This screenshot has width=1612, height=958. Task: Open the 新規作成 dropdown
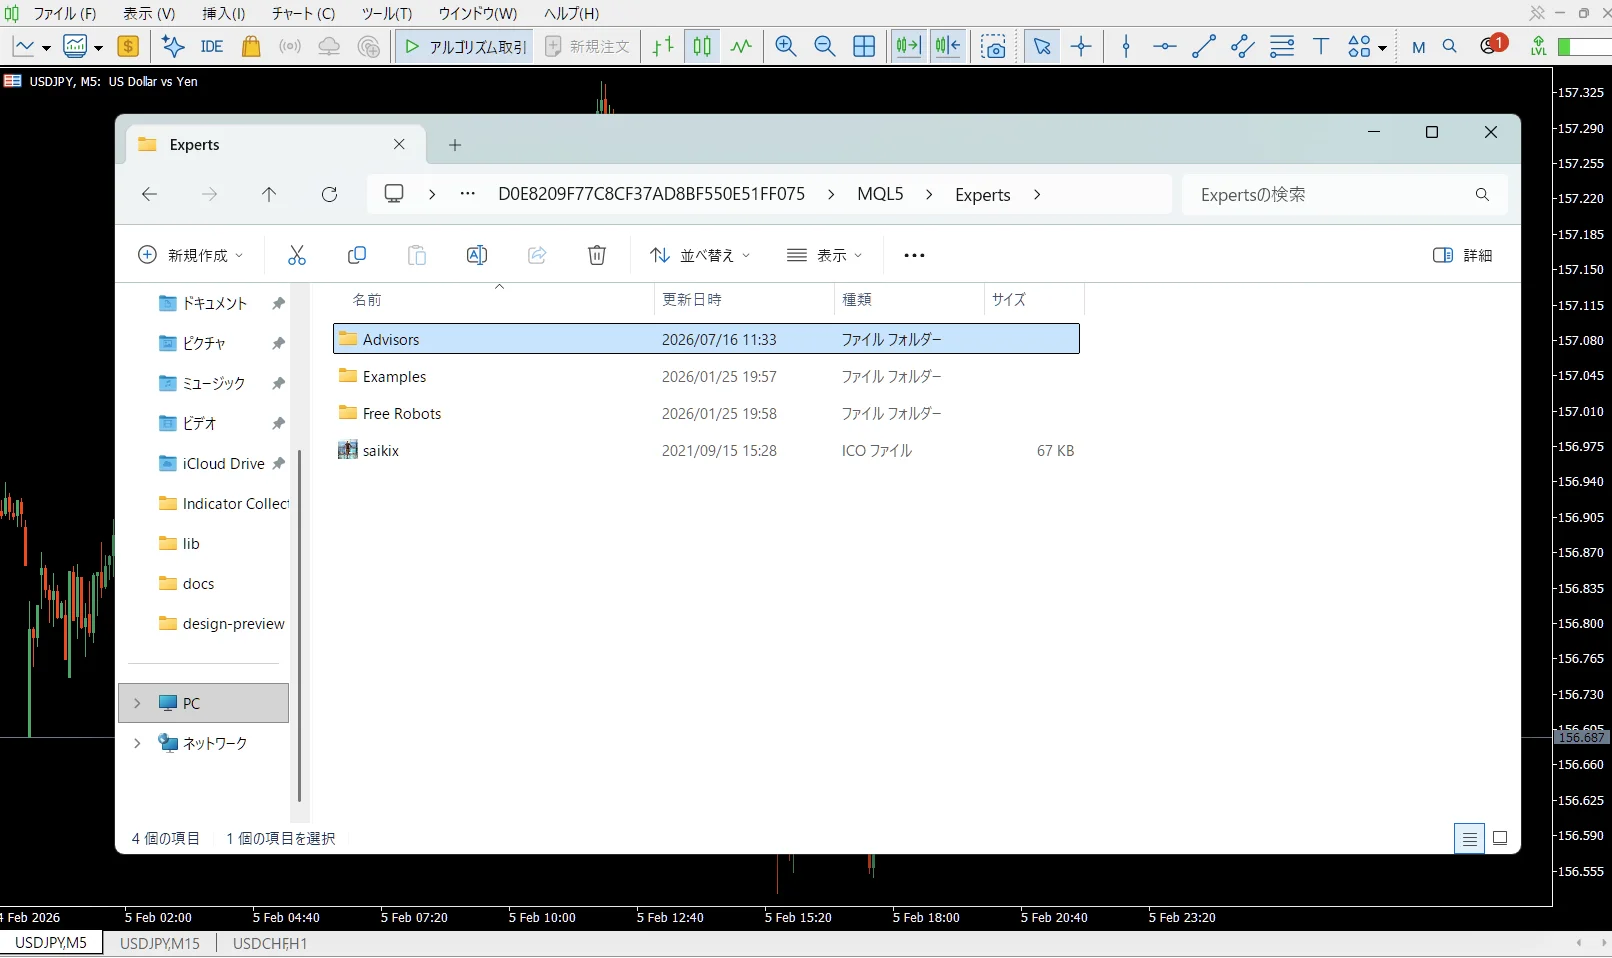[x=190, y=255]
